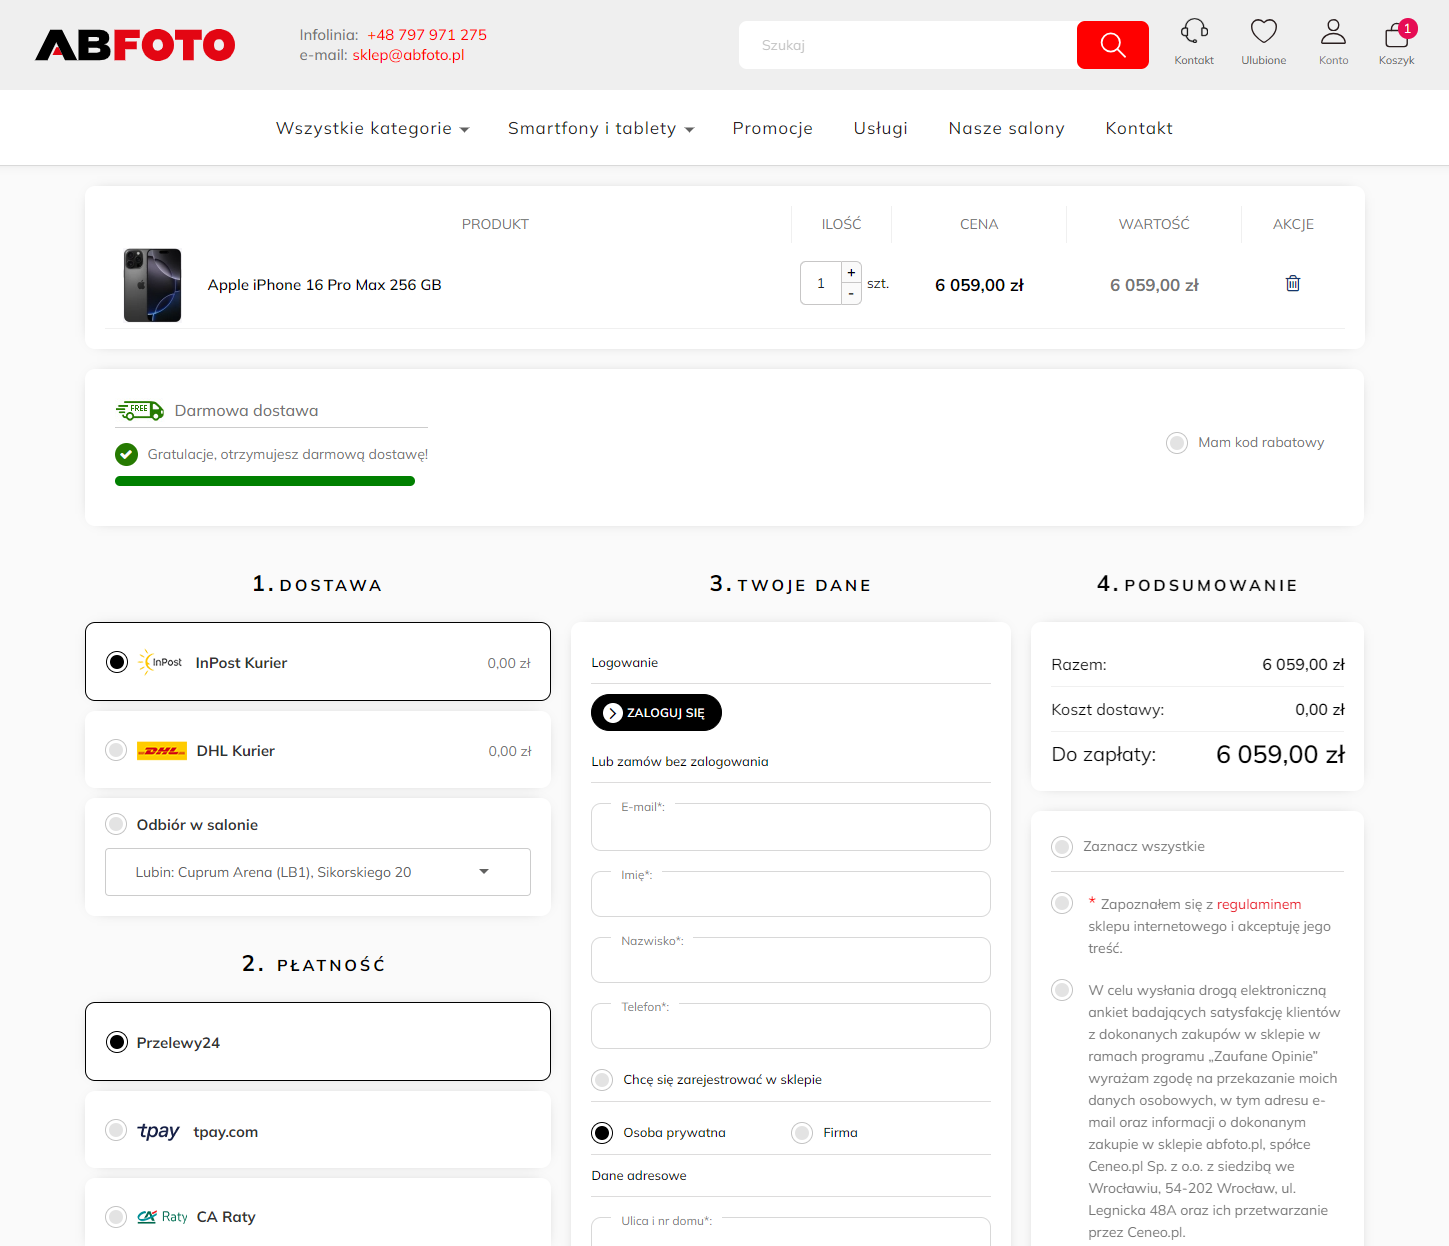Click inside the E-mail input field
Viewport: 1449px width, 1246px height.
(x=790, y=827)
